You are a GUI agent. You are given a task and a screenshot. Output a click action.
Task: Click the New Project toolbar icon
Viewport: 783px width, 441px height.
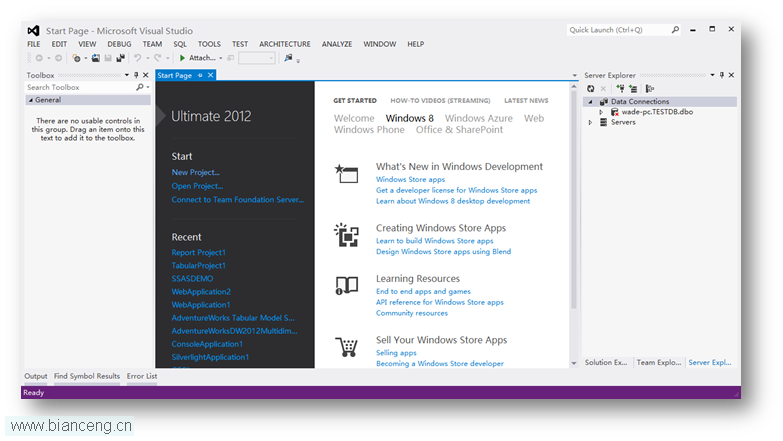point(76,58)
